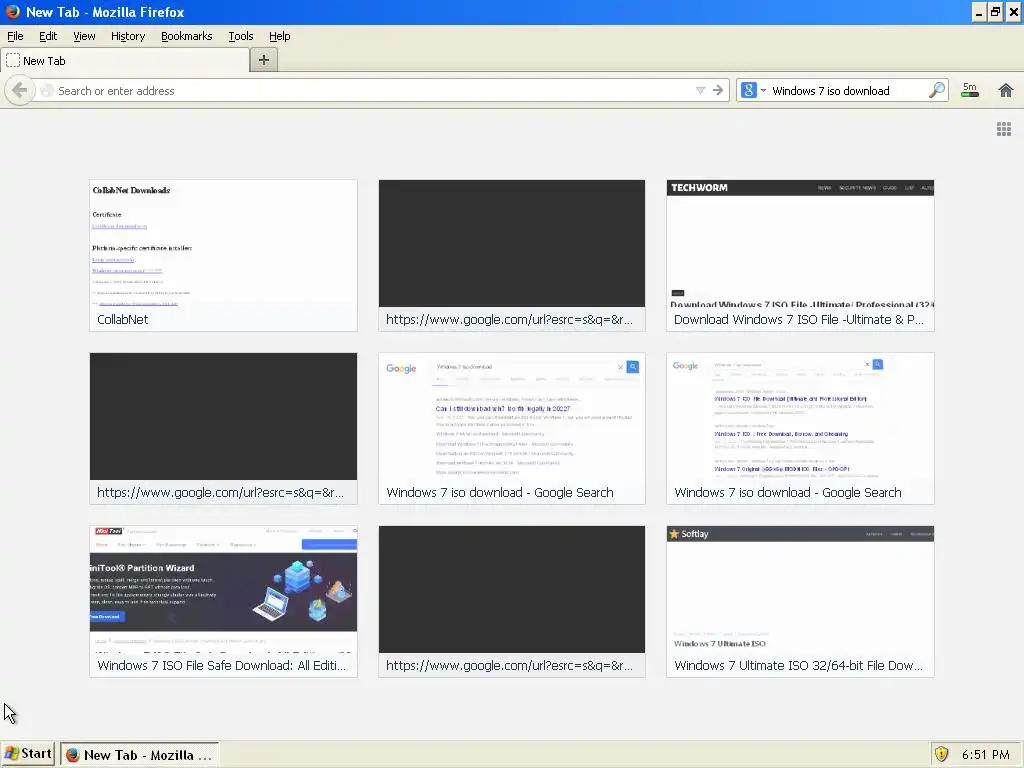Select New Tab - Mozilla taskbar button
1024x768 pixels.
click(139, 754)
